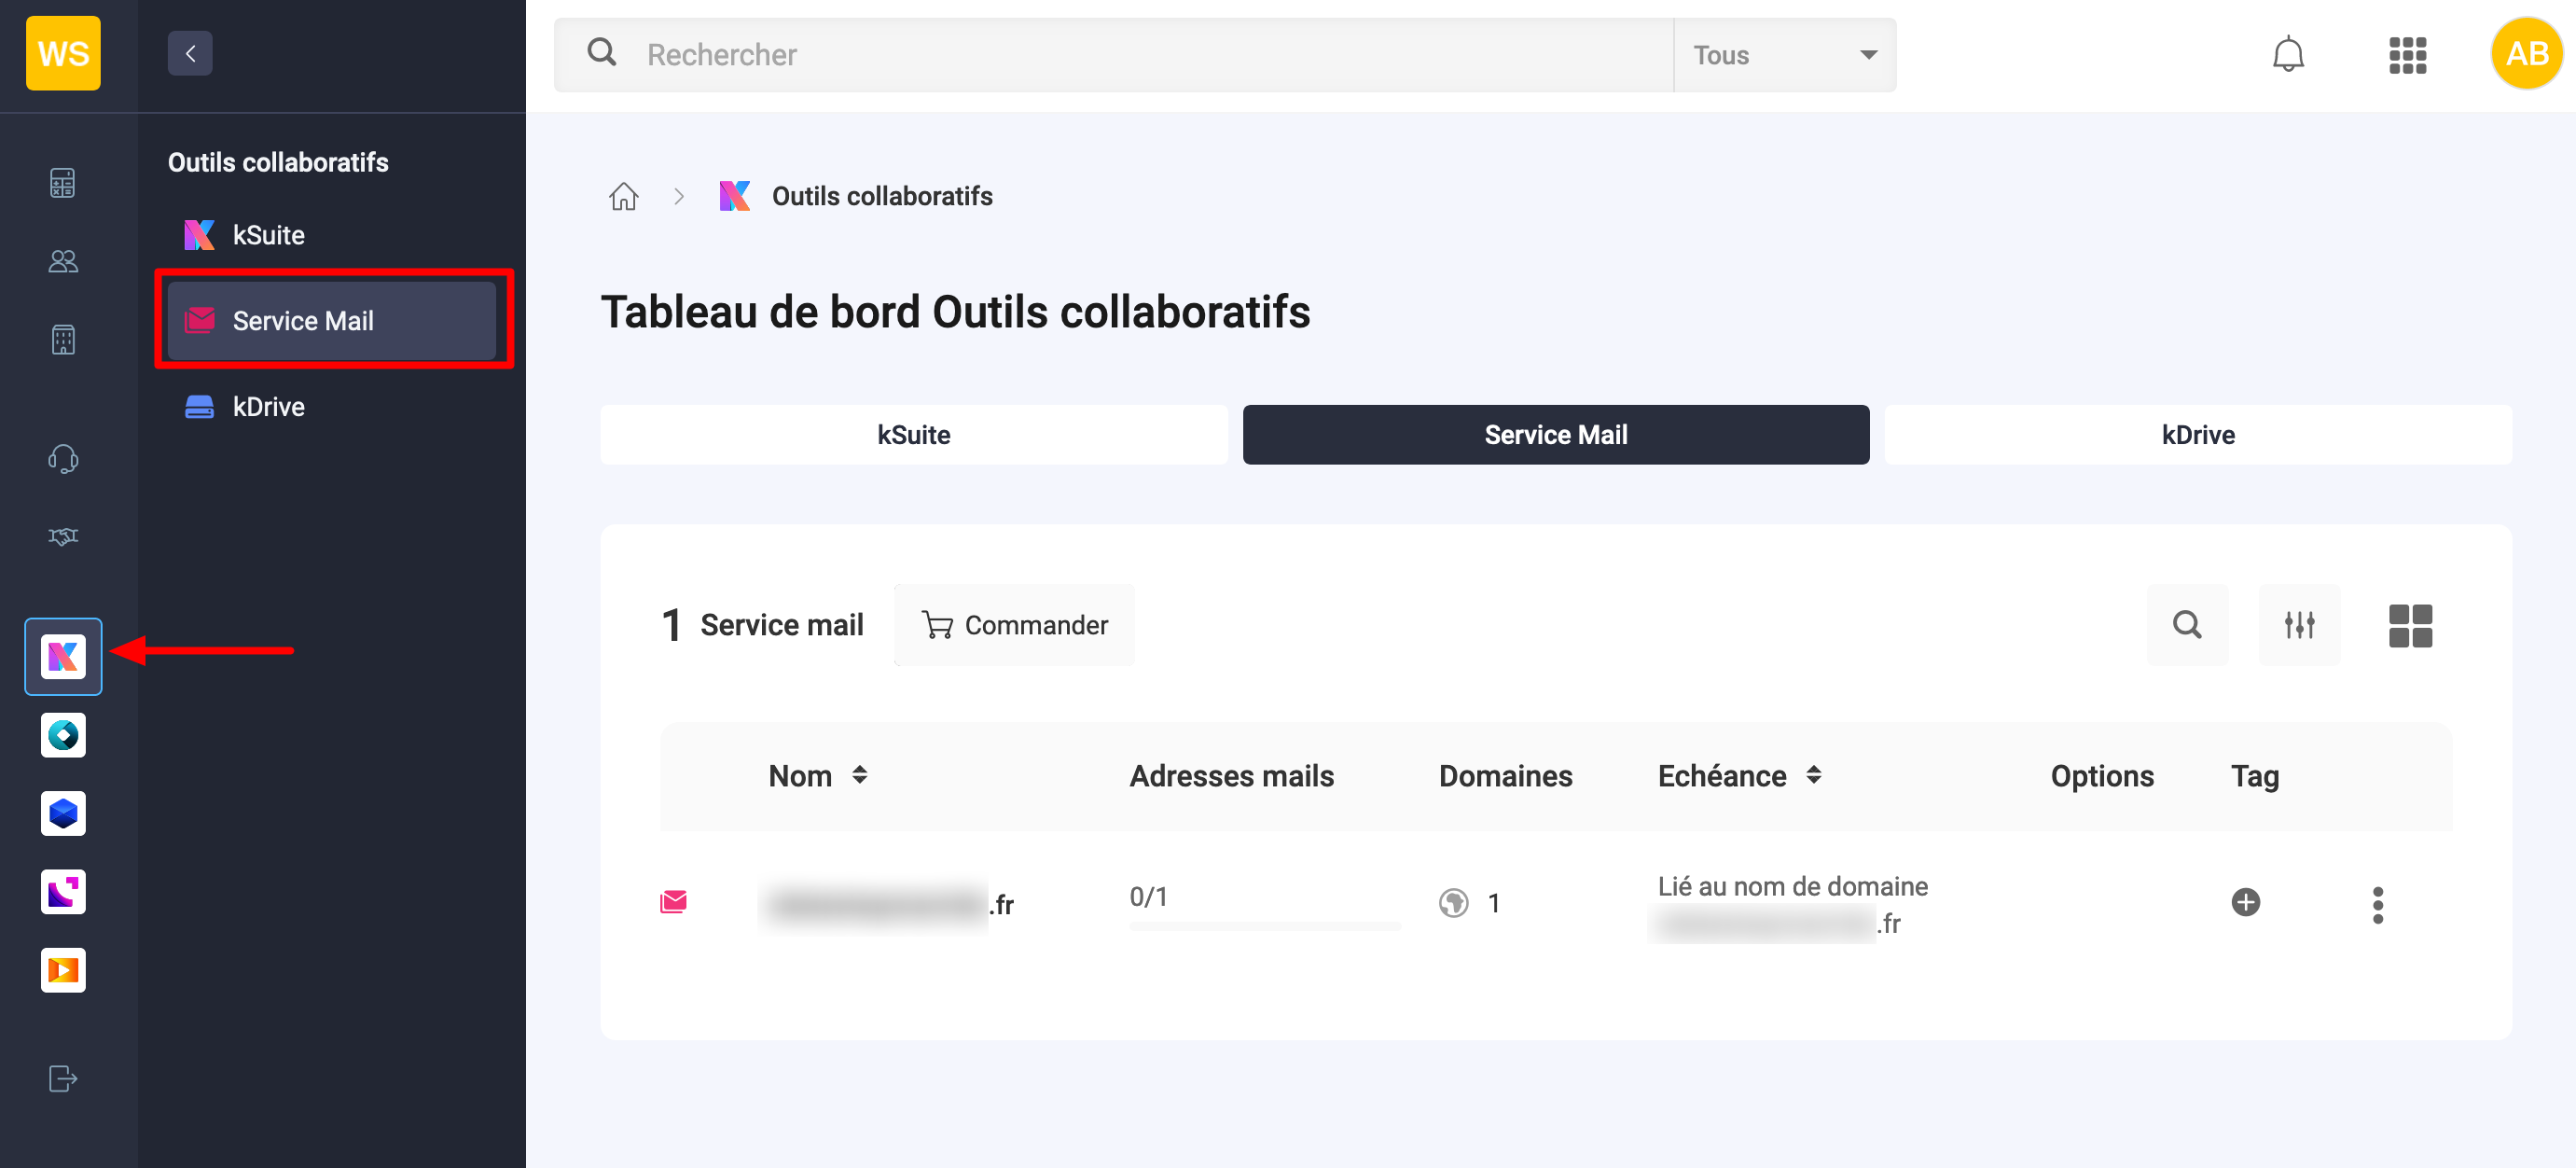Switch to the kDrive tab
This screenshot has width=2576, height=1168.
pos(2198,435)
